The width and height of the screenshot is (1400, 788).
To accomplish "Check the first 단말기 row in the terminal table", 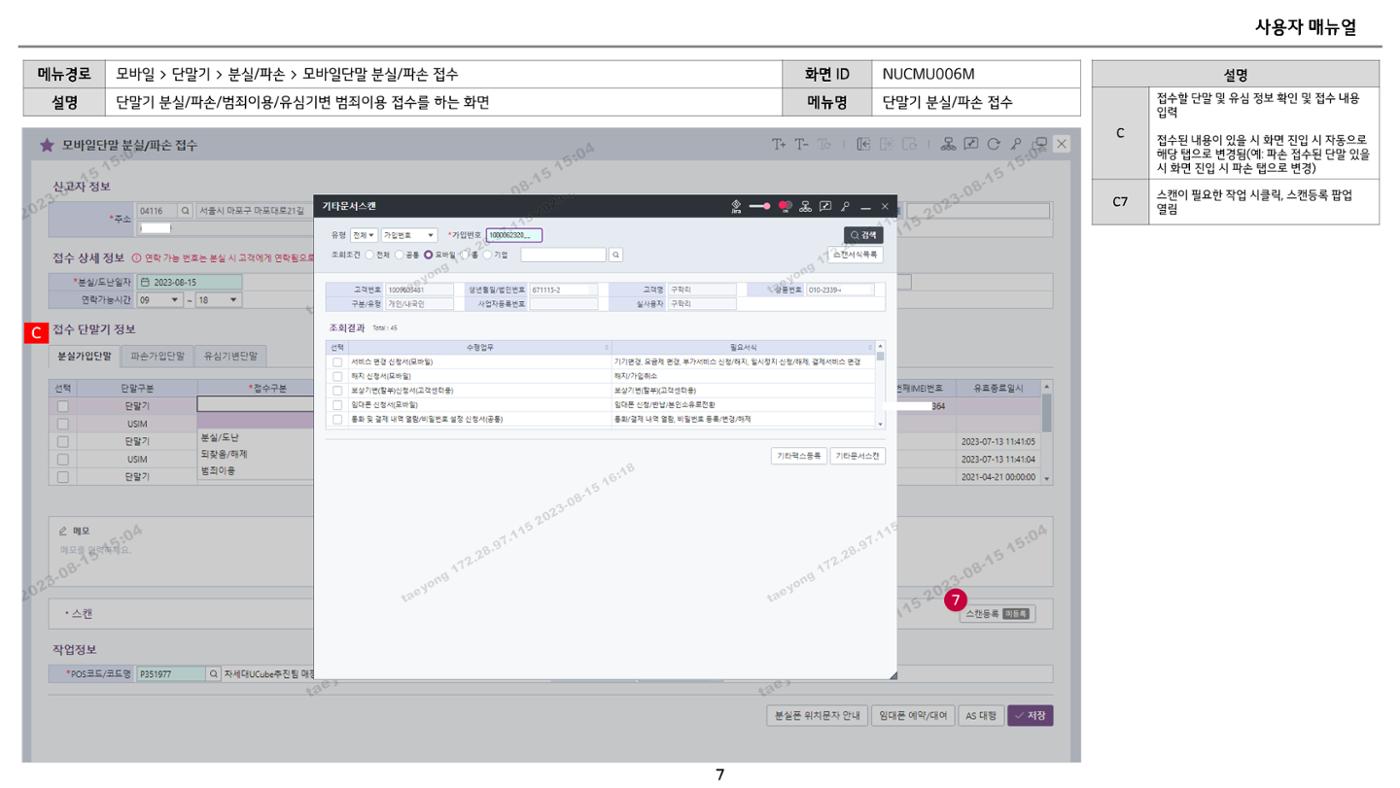I will coord(63,406).
